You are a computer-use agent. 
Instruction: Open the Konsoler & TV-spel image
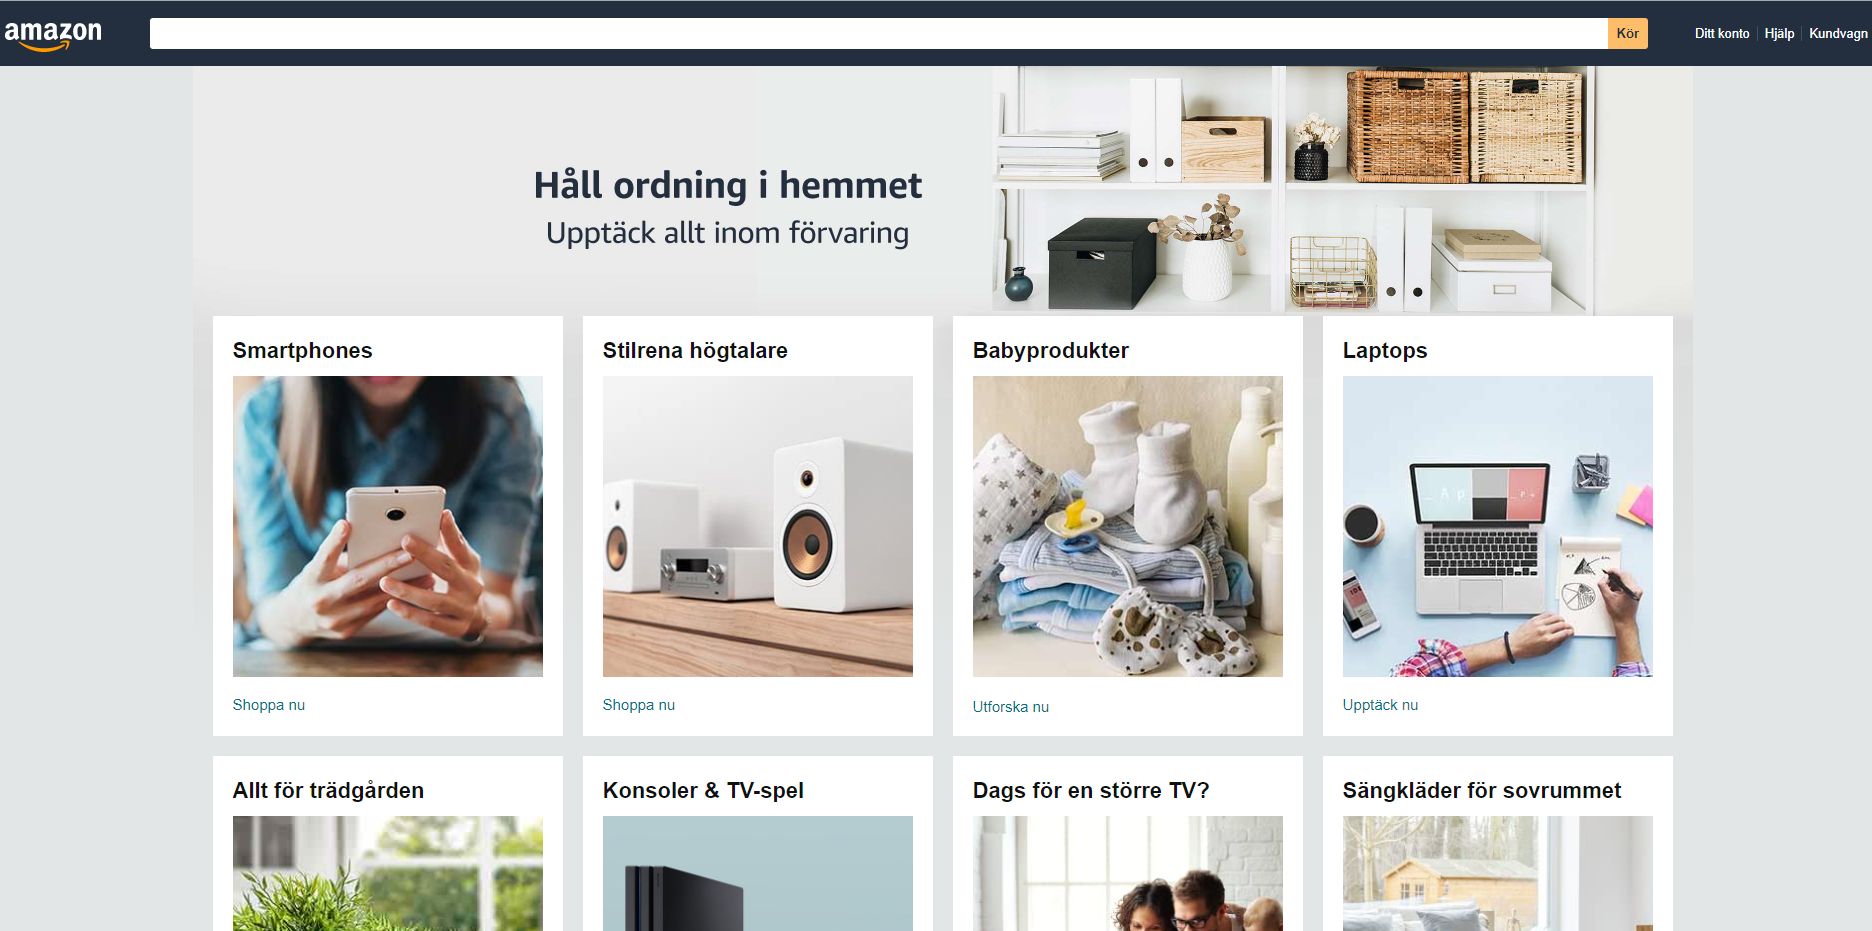tap(758, 873)
